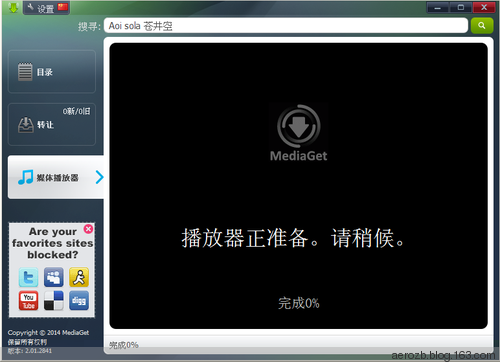500x362 pixels.
Task: Select the 媒体播放器 media player tab
Action: click(x=56, y=177)
